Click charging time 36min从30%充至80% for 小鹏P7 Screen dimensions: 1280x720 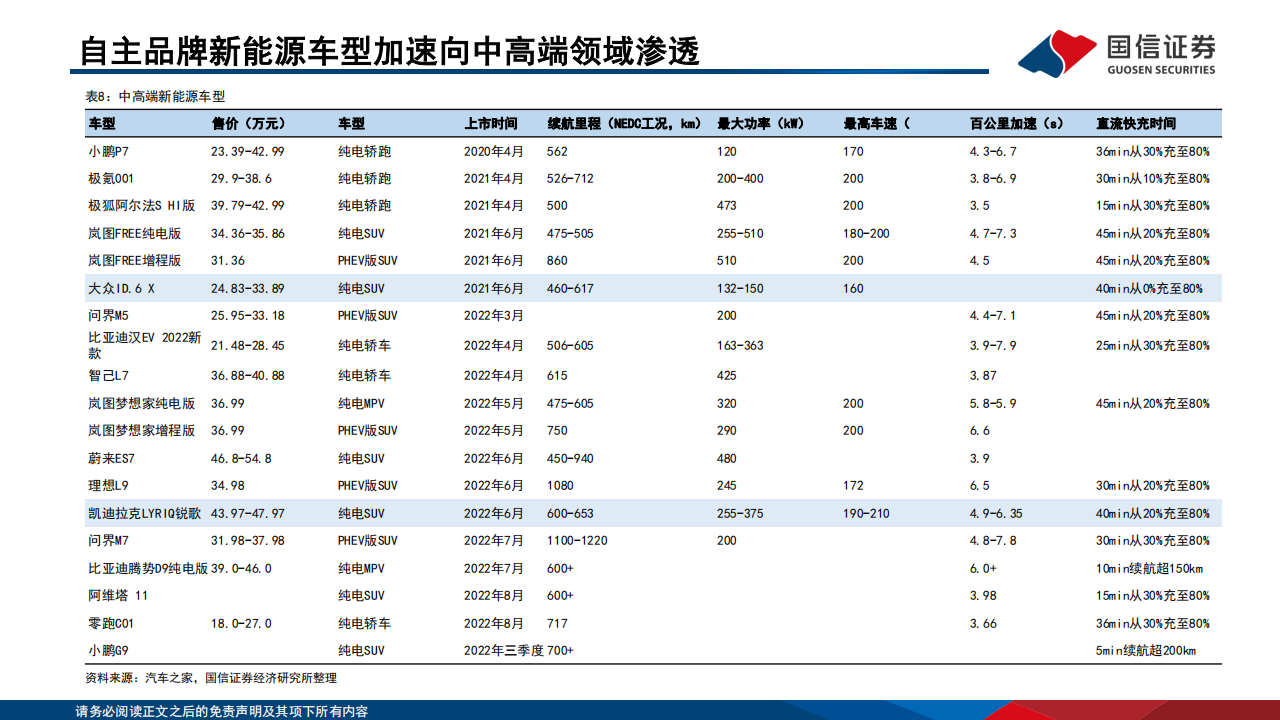click(1153, 152)
